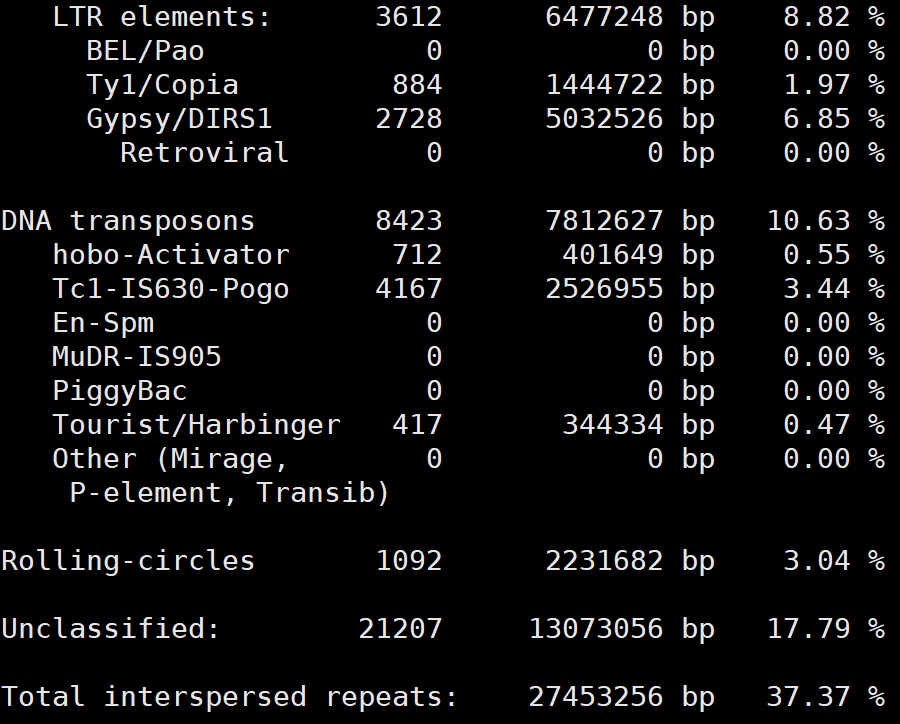Image resolution: width=900 pixels, height=724 pixels.
Task: Select the Ty1/Copia text
Action: [162, 85]
